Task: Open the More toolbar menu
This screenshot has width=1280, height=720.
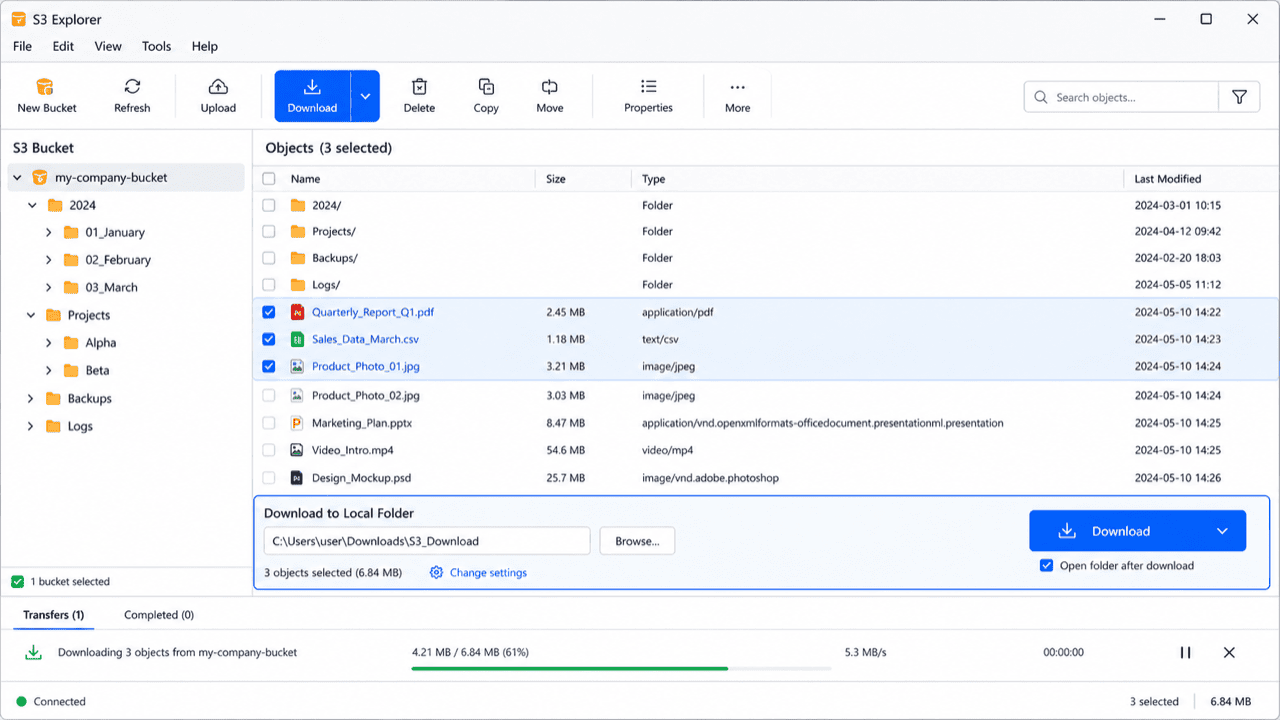Action: tap(738, 96)
